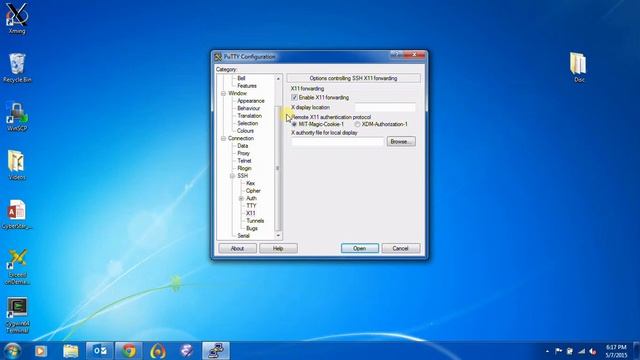The height and width of the screenshot is (360, 640).
Task: Open the Videos folder on desktop
Action: tap(17, 165)
